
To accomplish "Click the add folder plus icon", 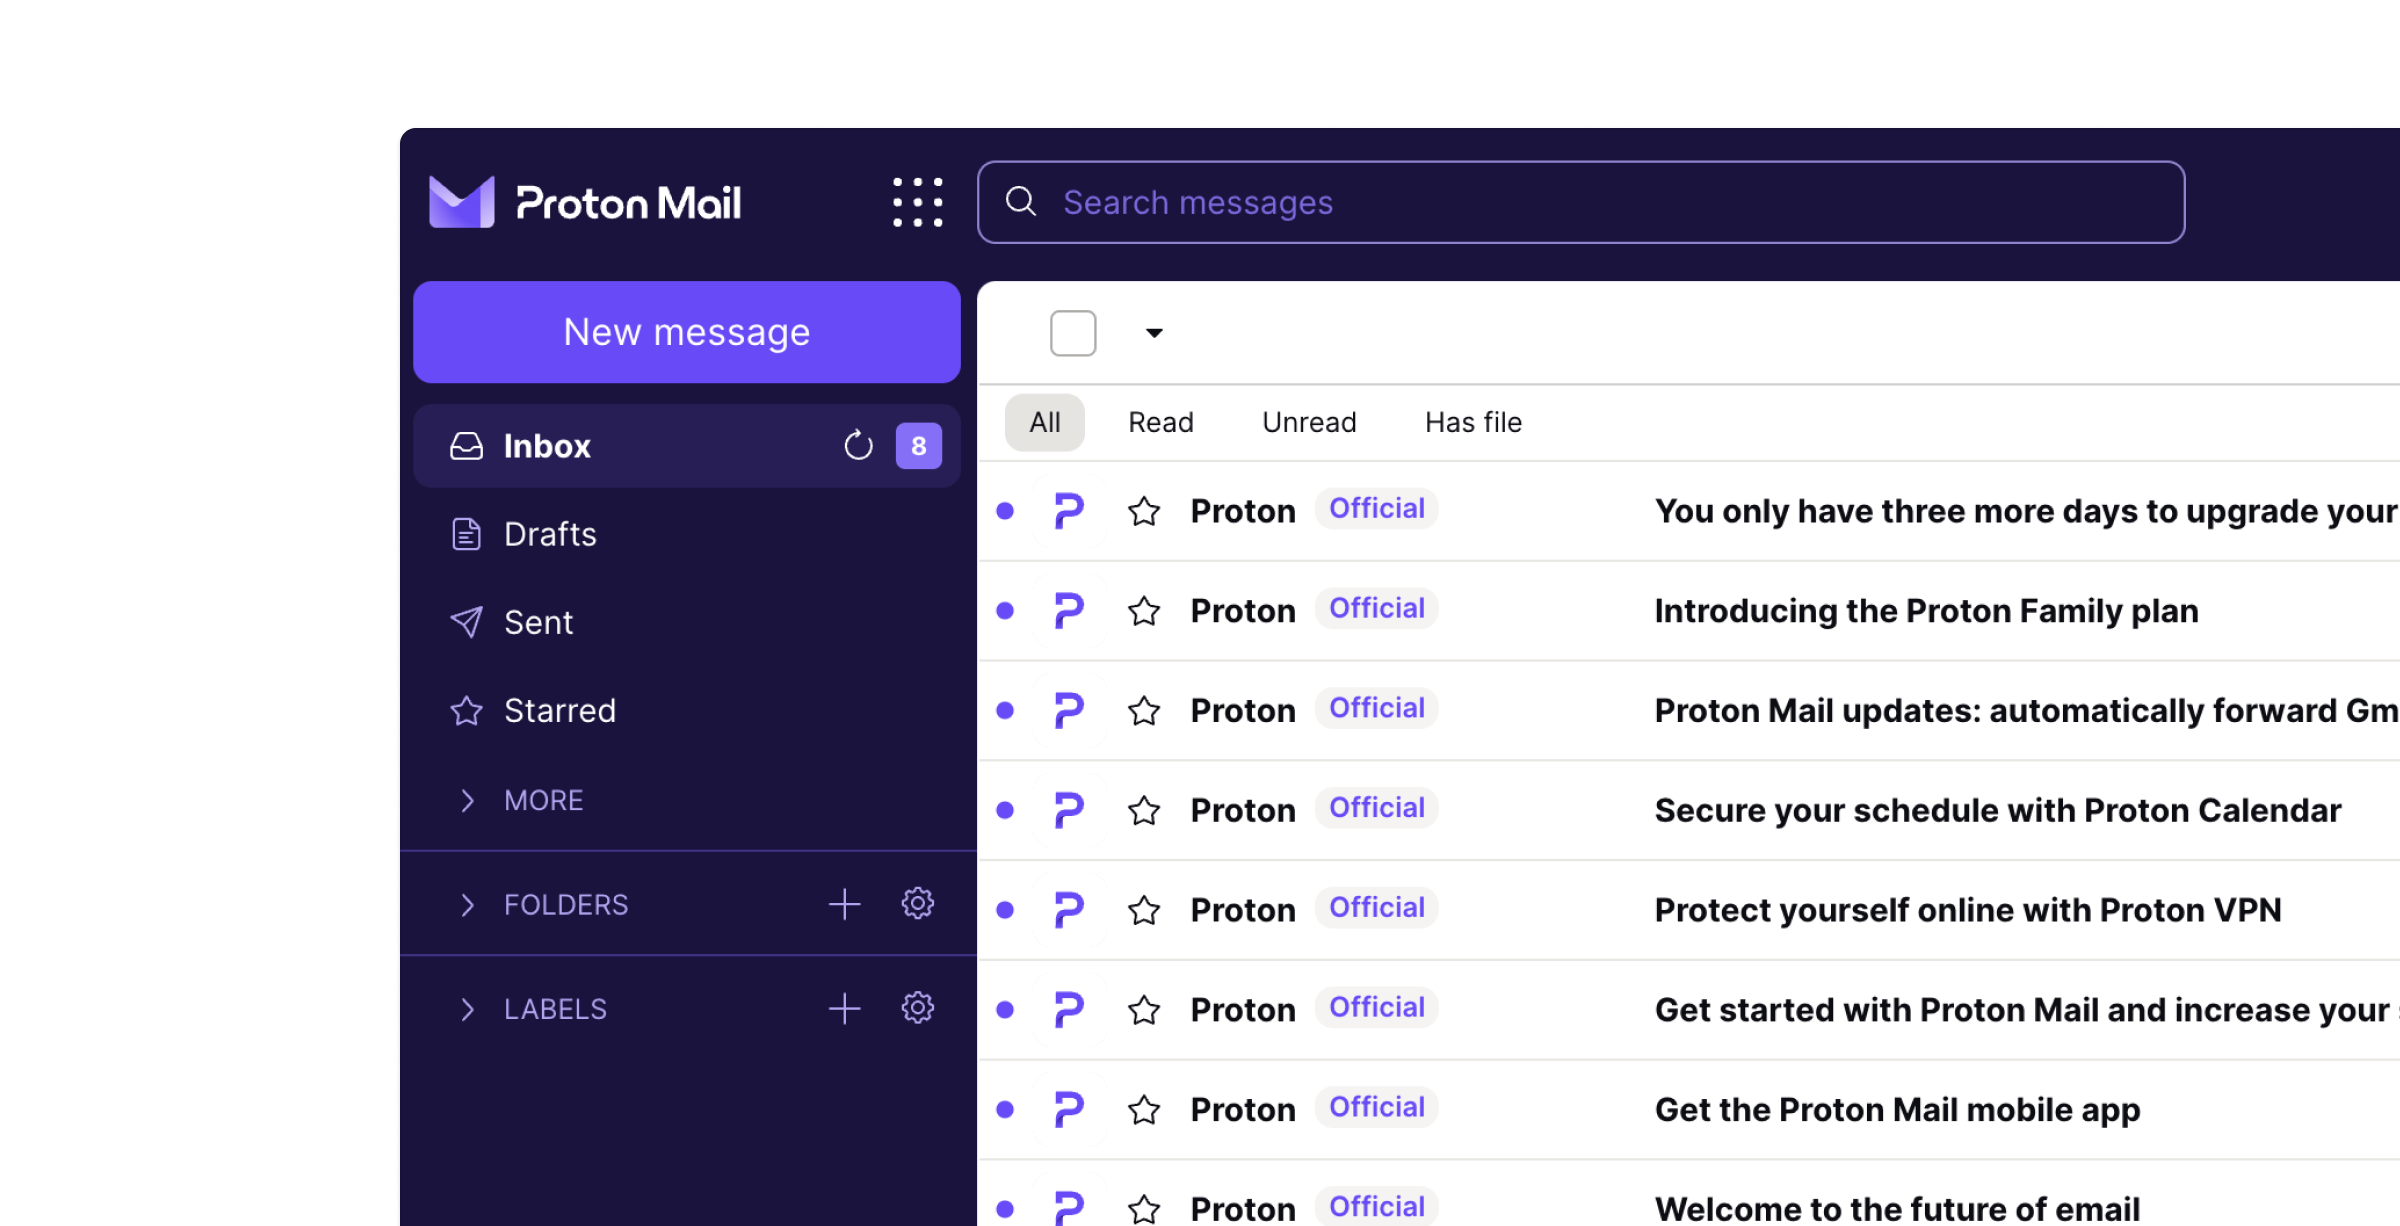I will pyautogui.click(x=844, y=904).
